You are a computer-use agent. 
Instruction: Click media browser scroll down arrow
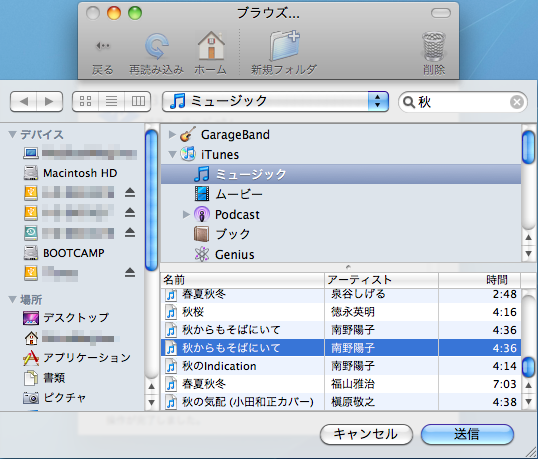[529, 254]
